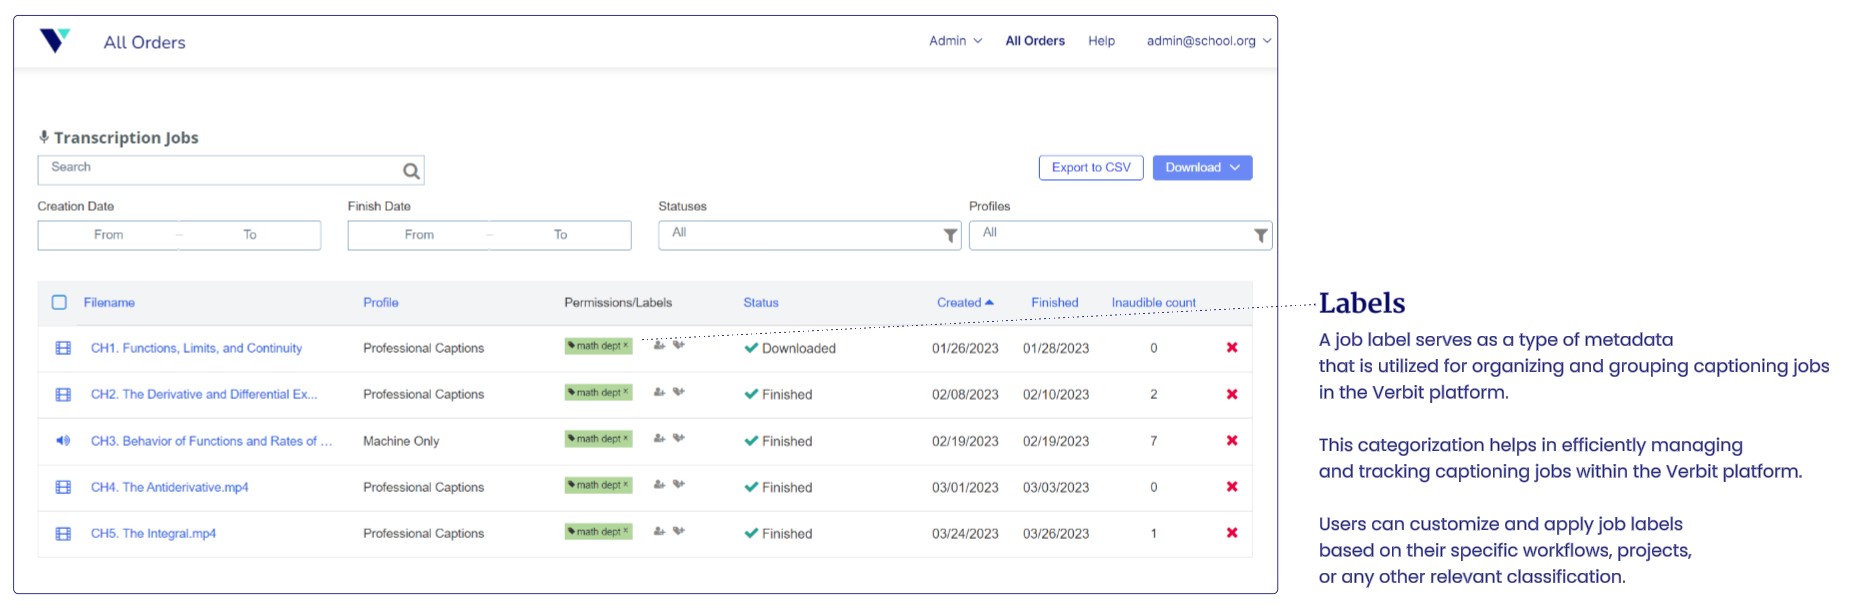Open the Download dropdown button

[x=1202, y=168]
